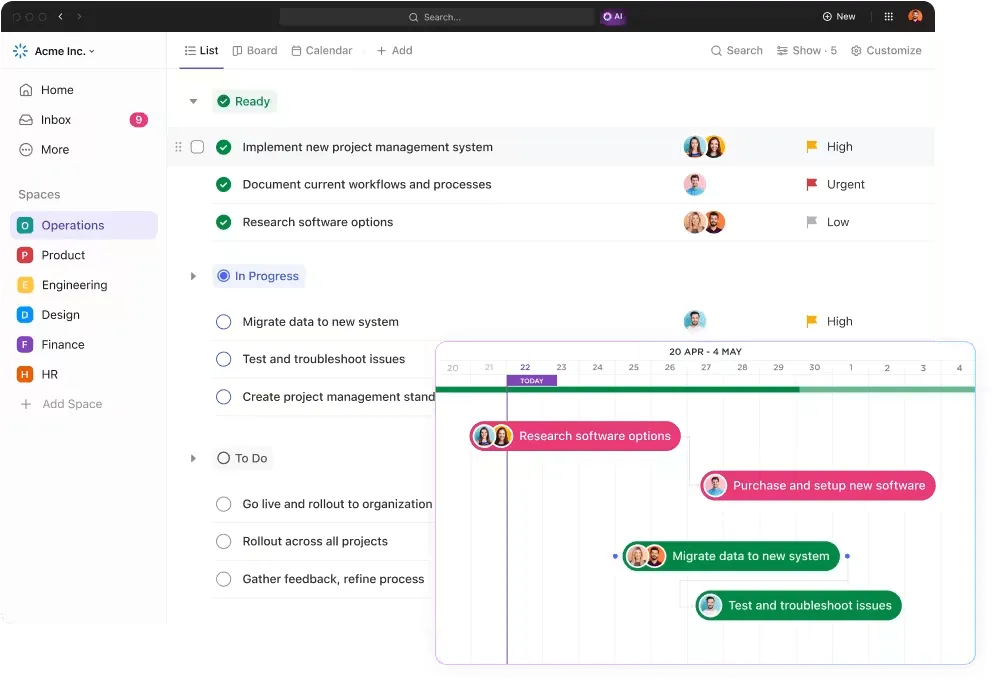Open the Customize settings

(886, 51)
